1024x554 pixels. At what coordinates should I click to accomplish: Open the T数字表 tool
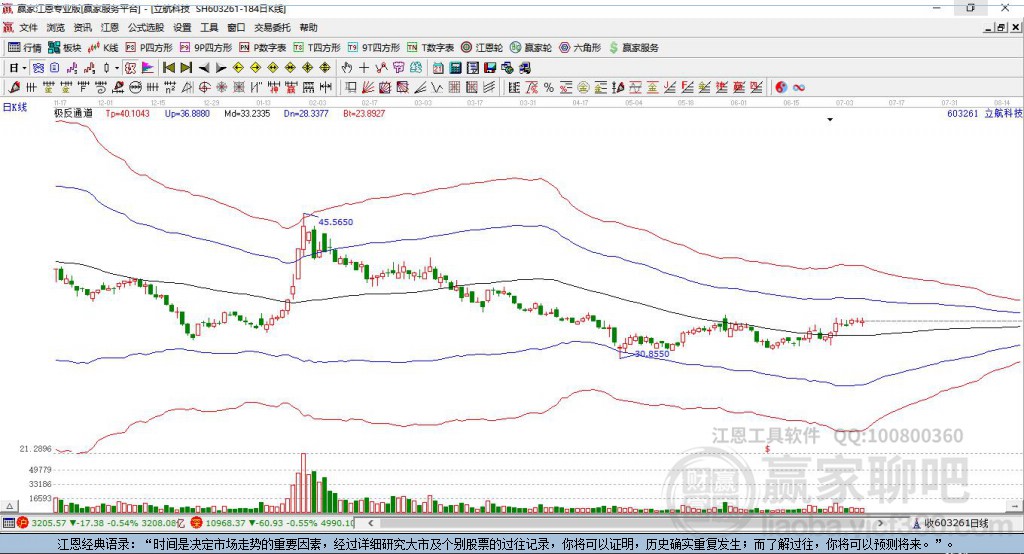(430, 48)
